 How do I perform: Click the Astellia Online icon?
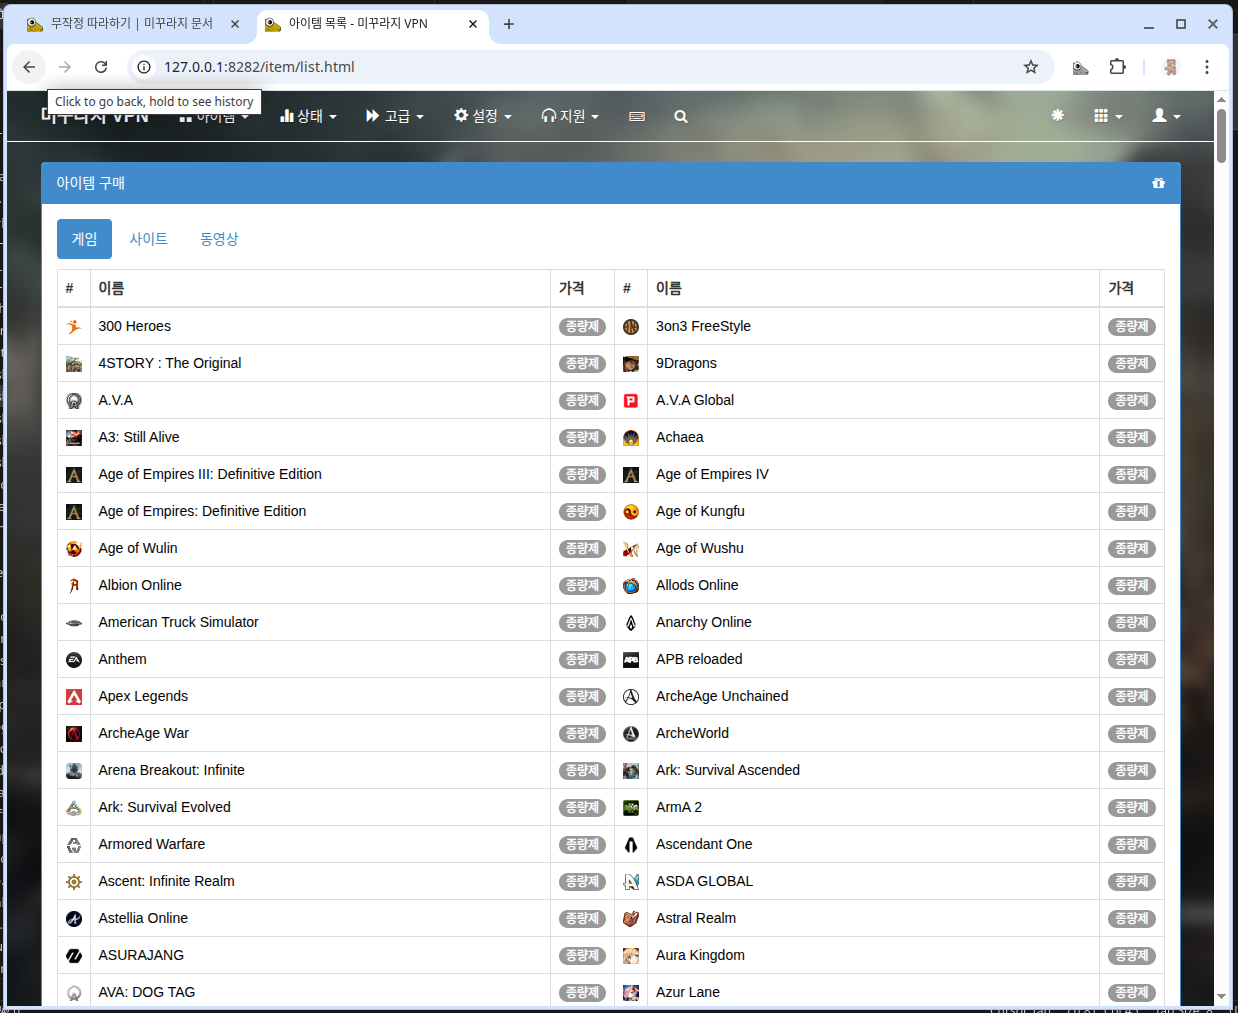(x=74, y=919)
